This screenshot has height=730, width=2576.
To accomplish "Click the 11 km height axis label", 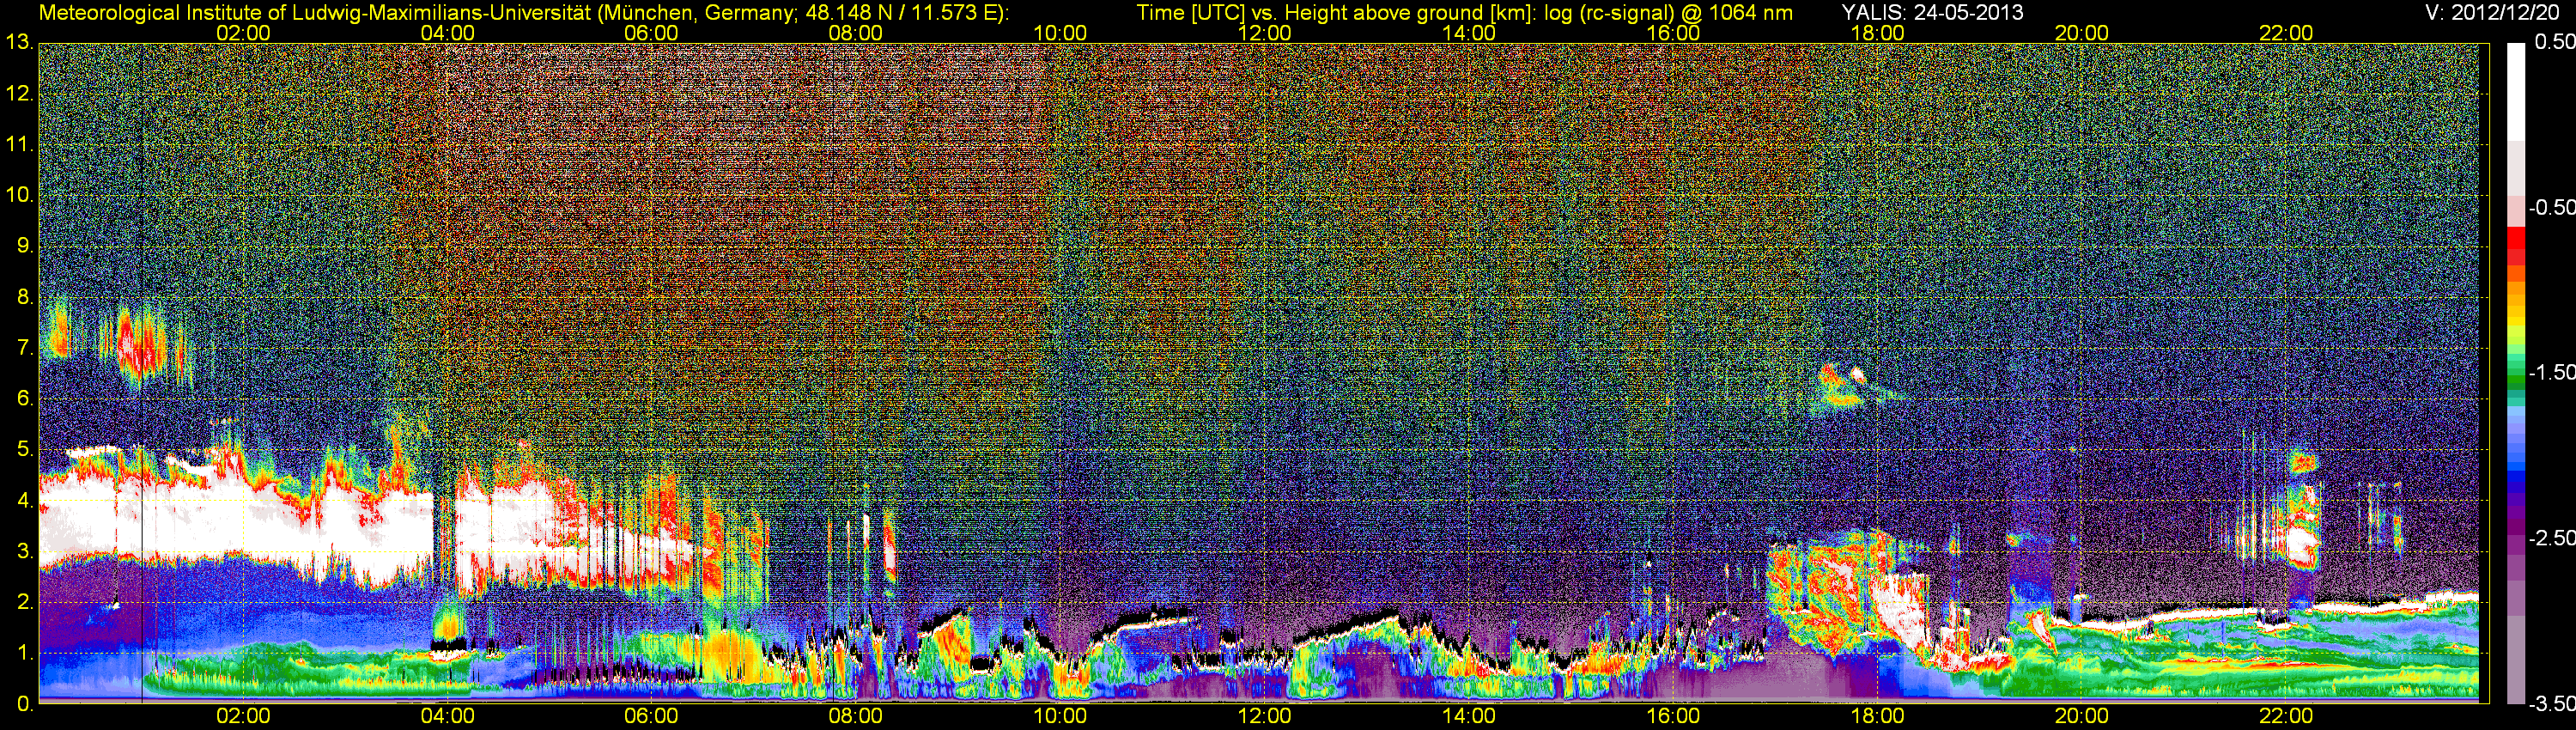I will 19,144.
